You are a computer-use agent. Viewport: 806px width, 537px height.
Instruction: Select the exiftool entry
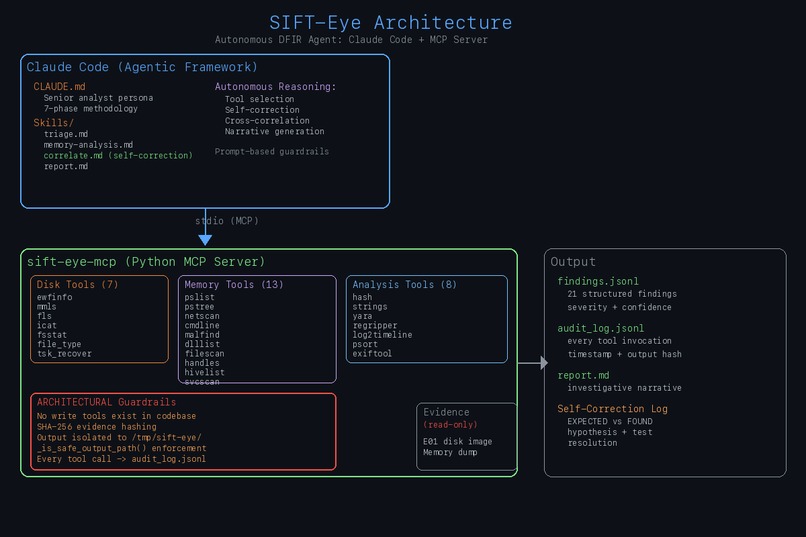[372, 354]
